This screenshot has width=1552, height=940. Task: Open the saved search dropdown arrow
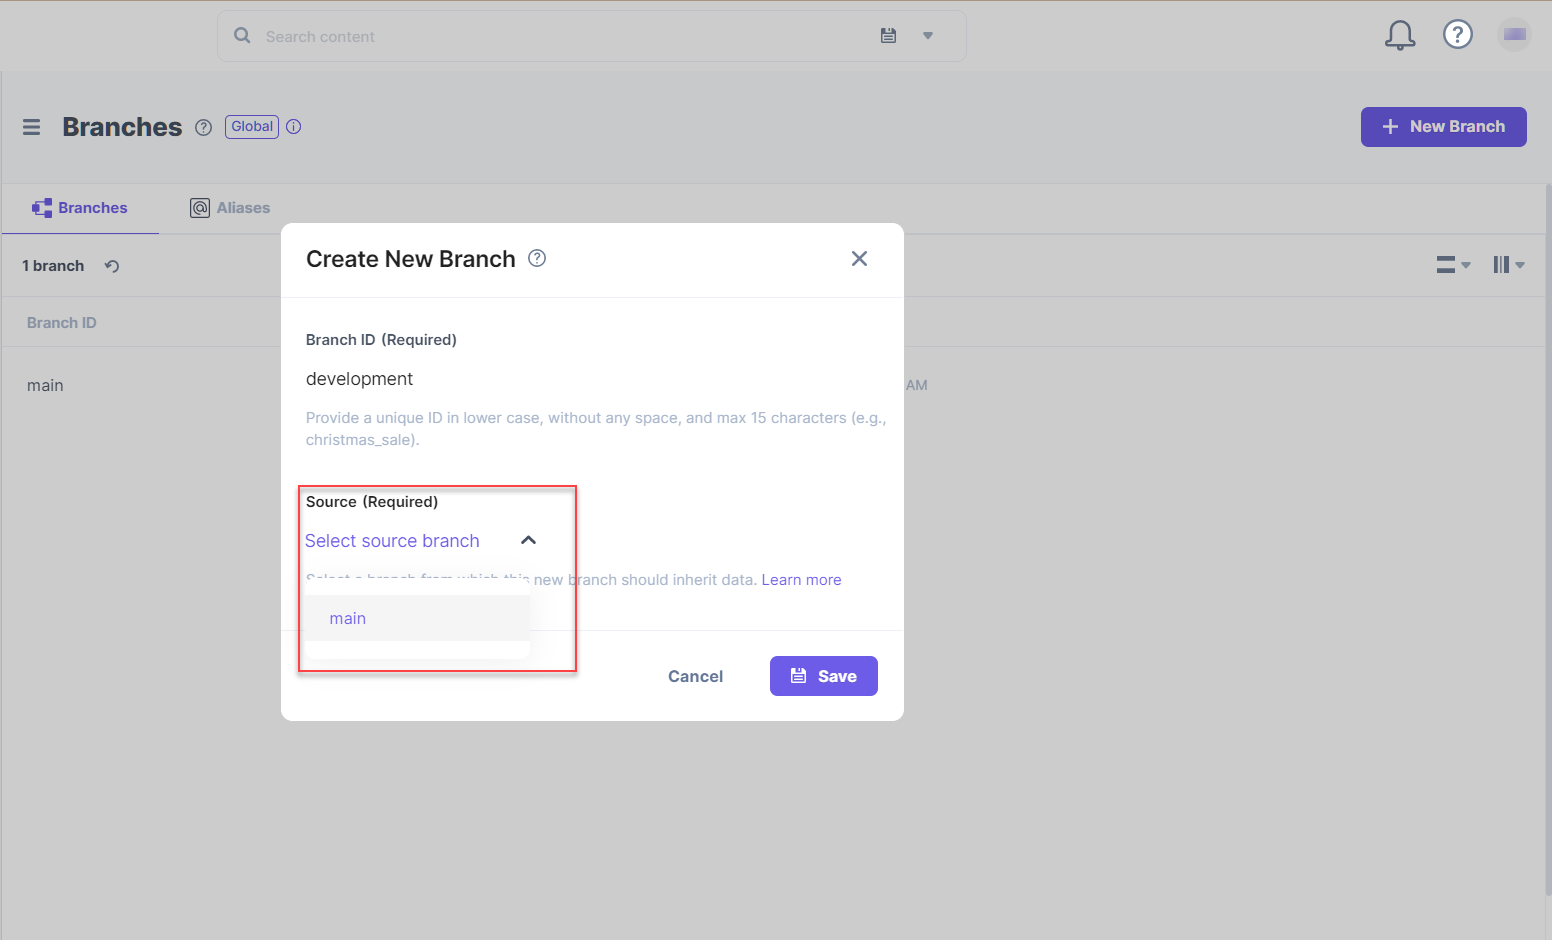pyautogui.click(x=928, y=35)
